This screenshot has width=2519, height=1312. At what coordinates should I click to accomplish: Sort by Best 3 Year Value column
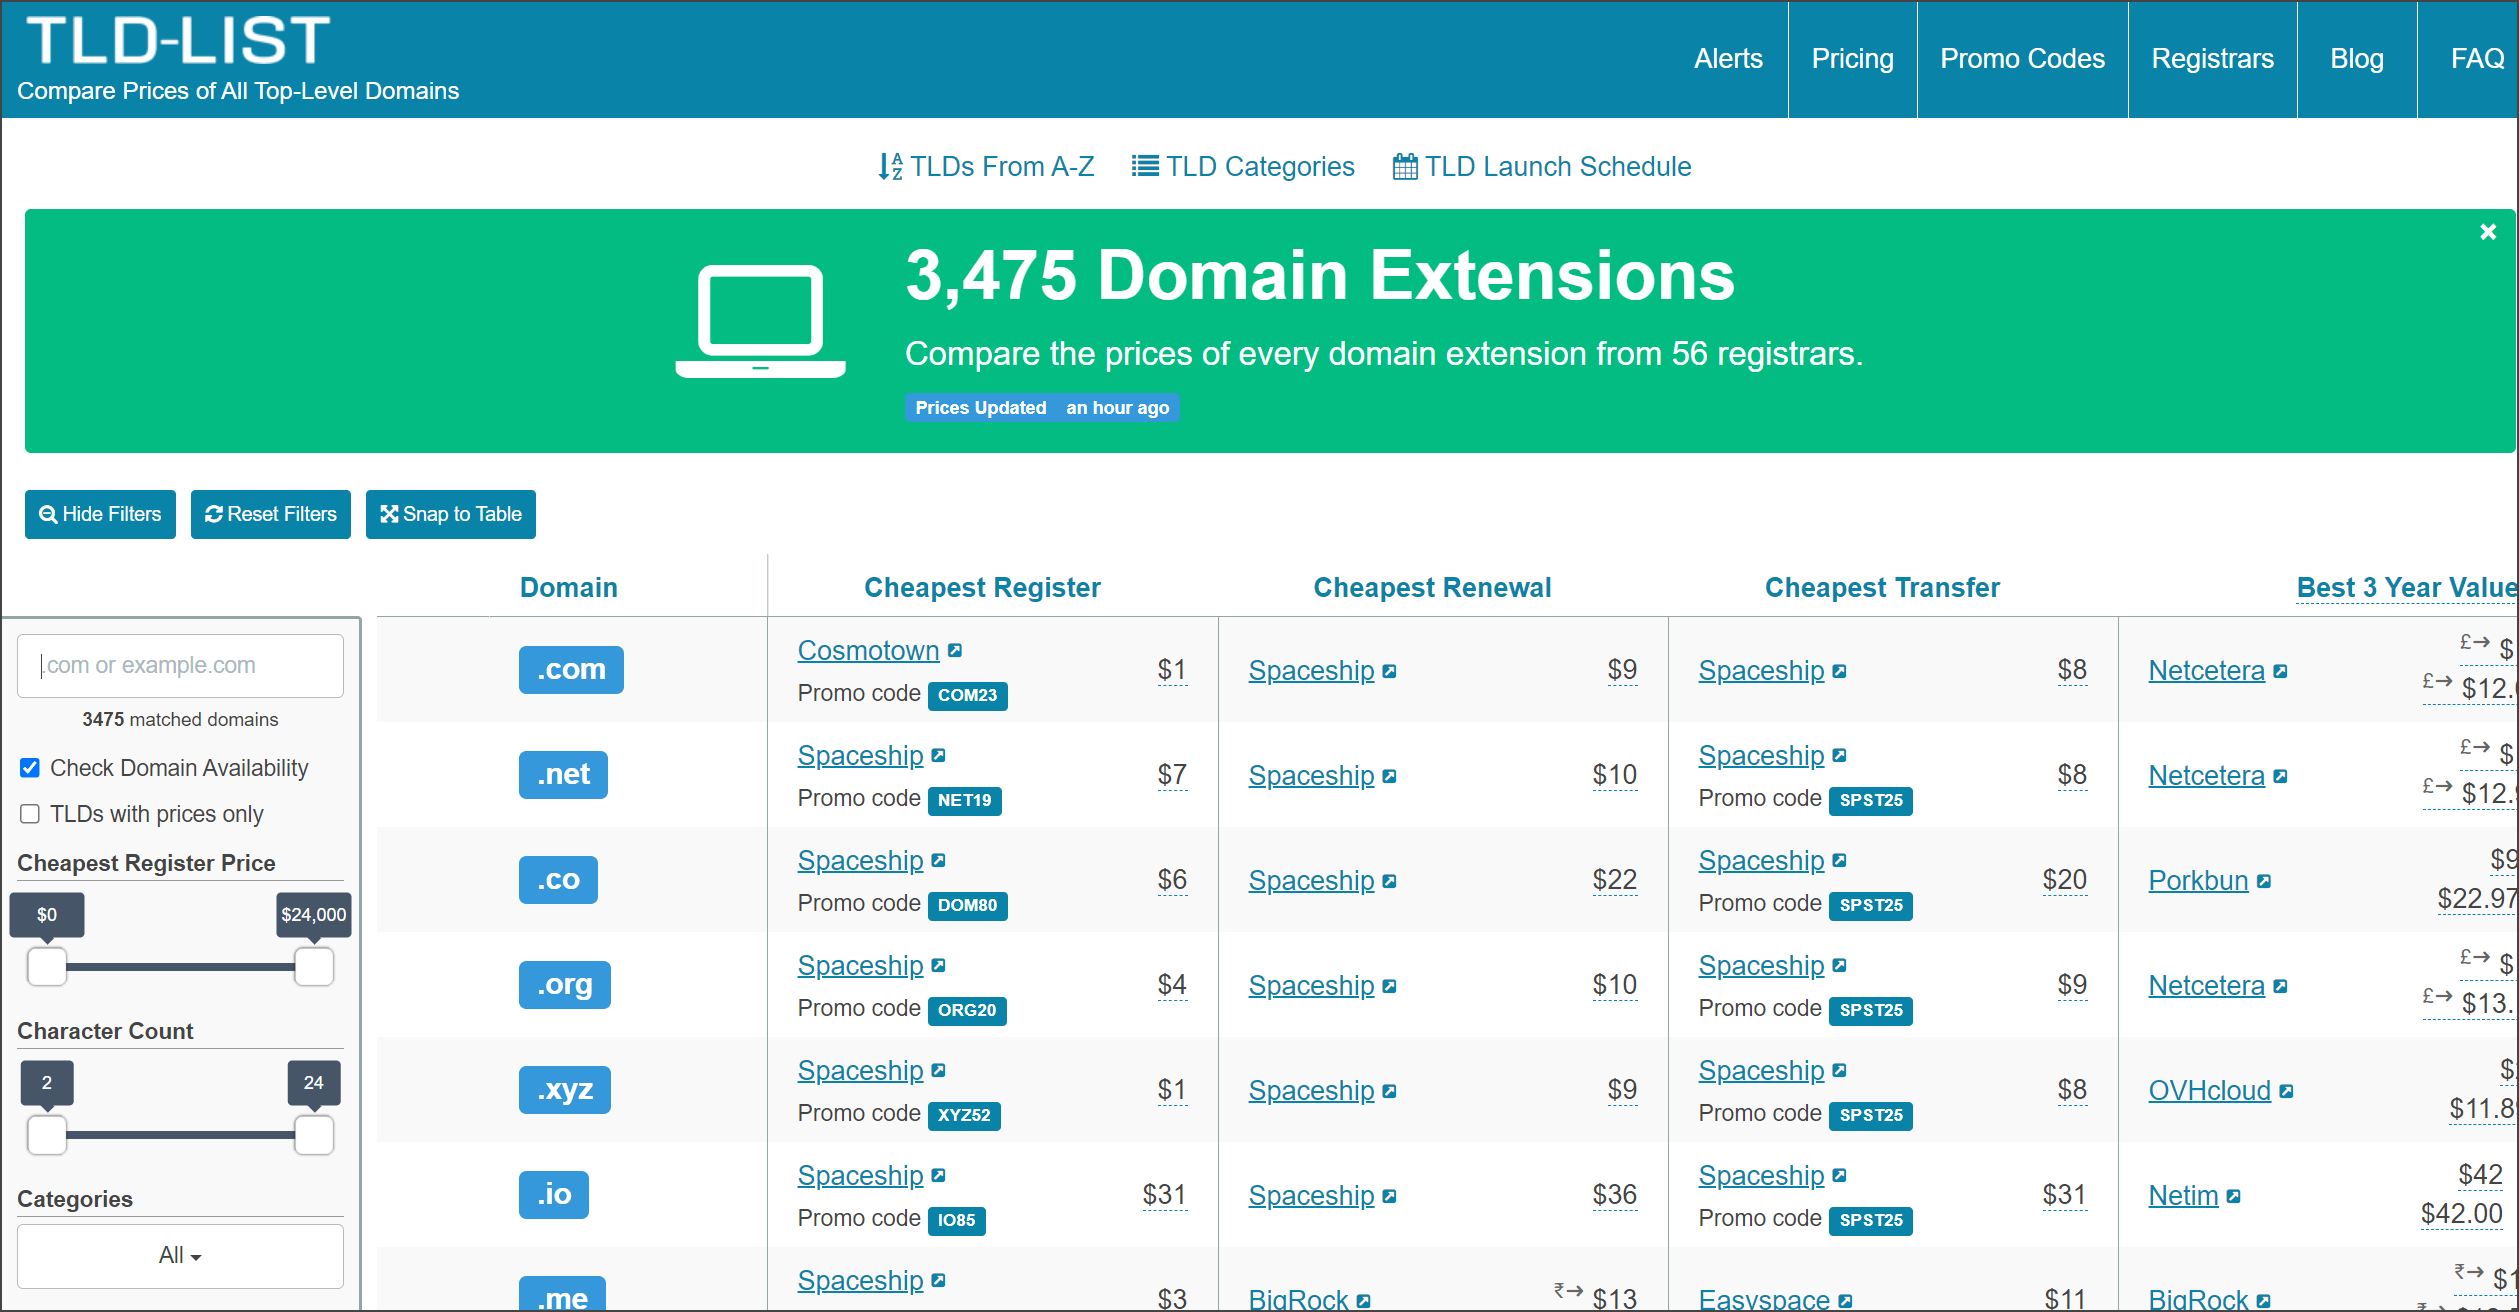click(x=2405, y=587)
